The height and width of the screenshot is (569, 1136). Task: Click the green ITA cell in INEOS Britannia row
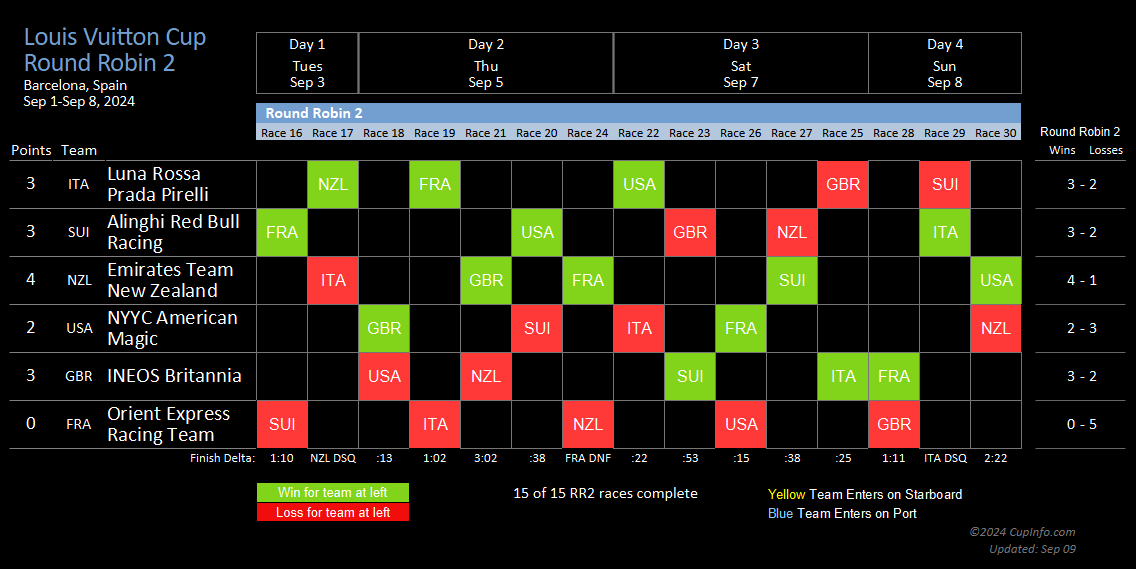point(843,376)
